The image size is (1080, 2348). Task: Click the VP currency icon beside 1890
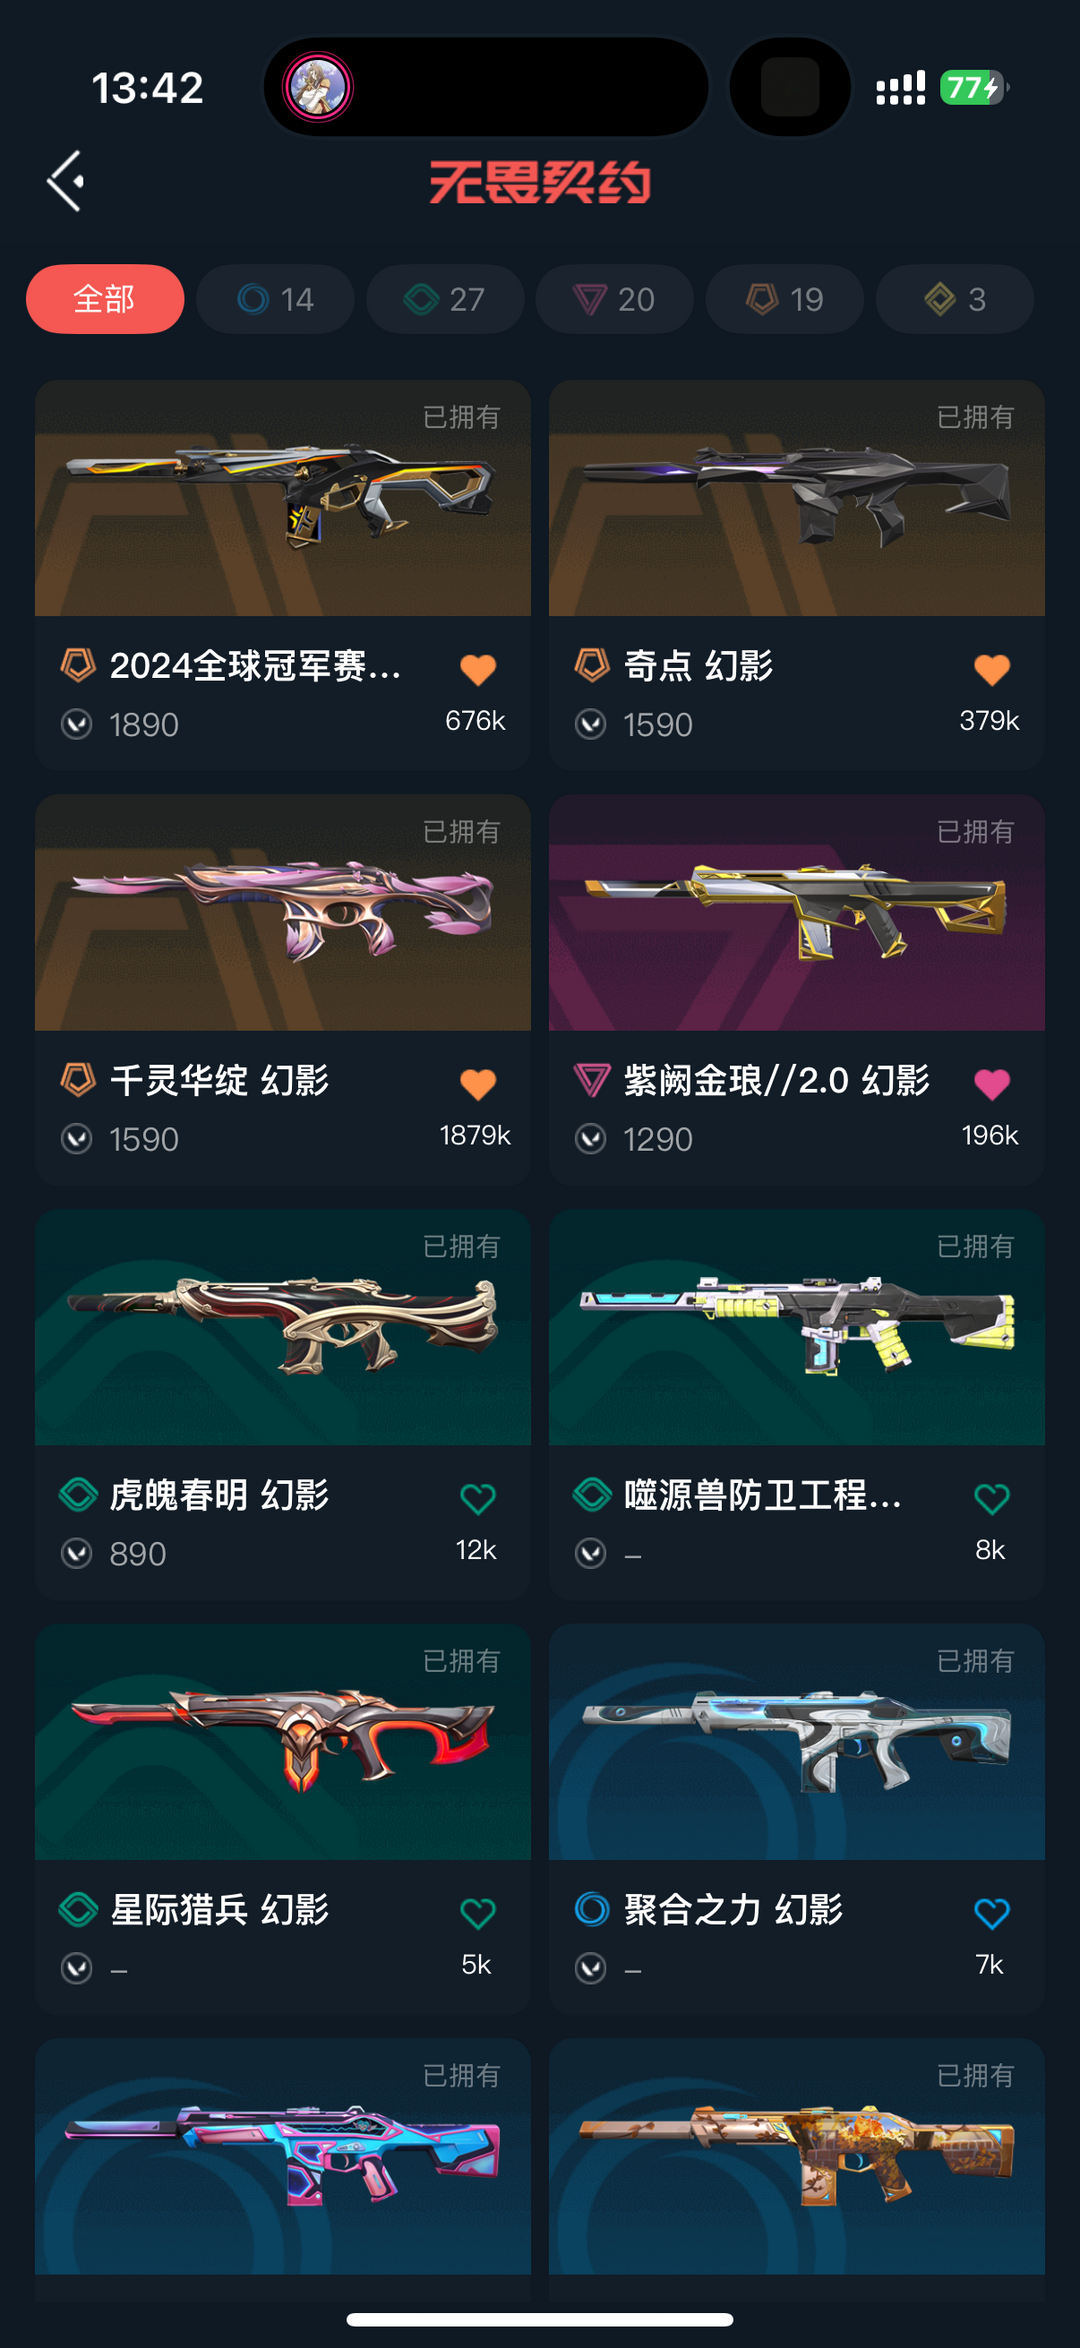pos(77,724)
